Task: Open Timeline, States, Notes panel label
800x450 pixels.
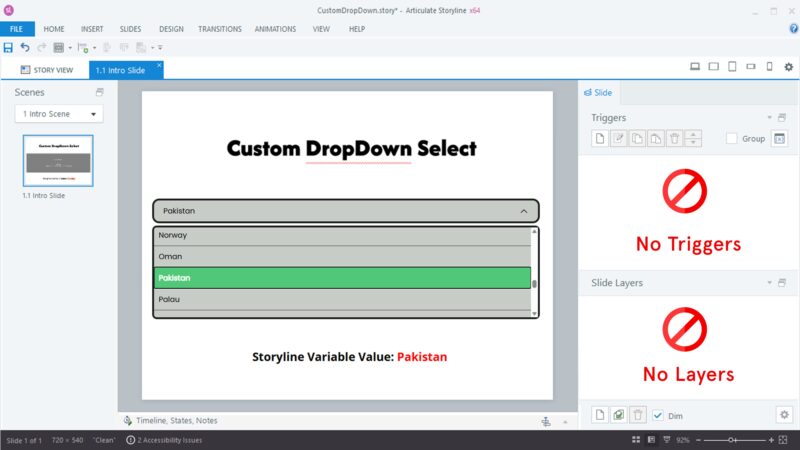Action: point(177,420)
